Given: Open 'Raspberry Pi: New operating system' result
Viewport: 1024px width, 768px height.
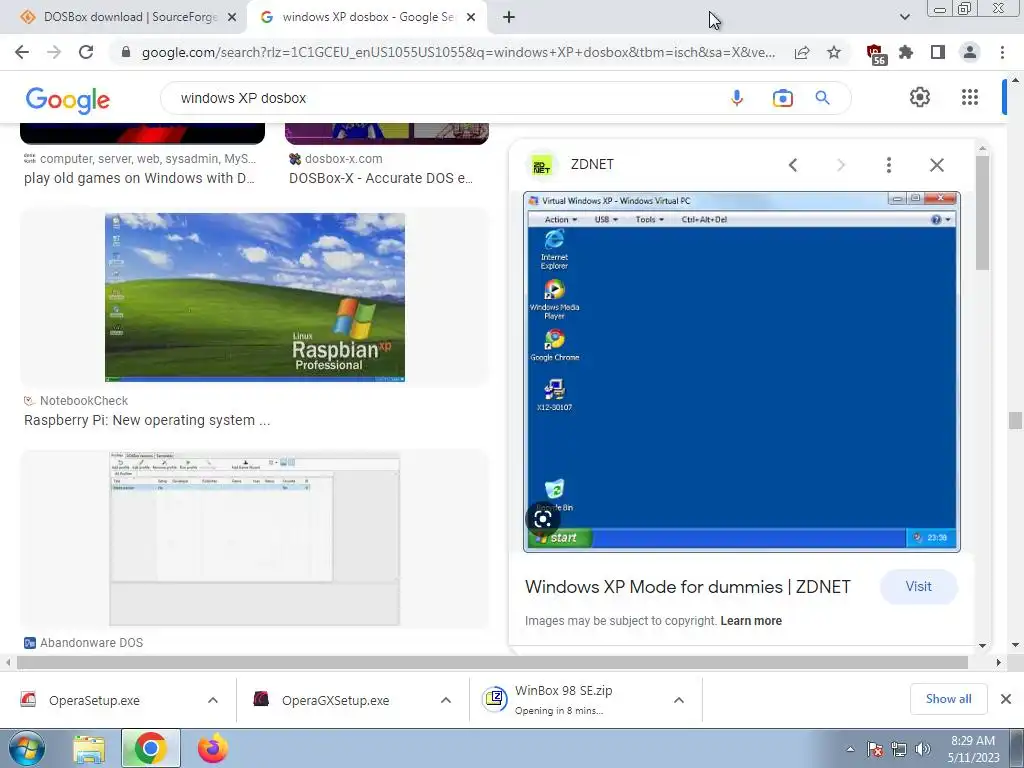Looking at the screenshot, I should [x=147, y=420].
